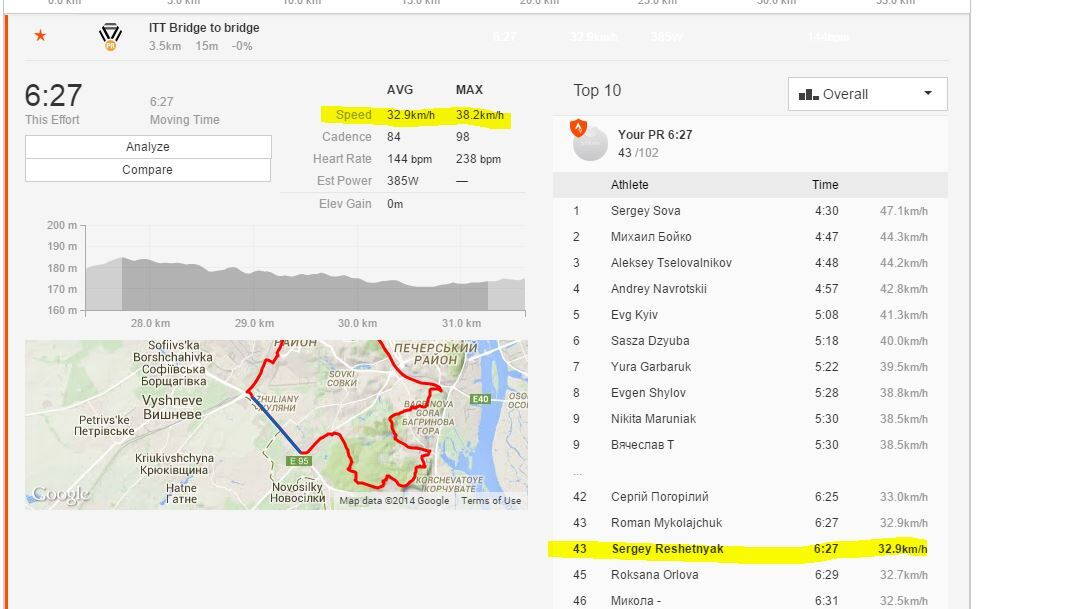1077x609 pixels.
Task: Click the E 95 road marker on map
Action: tap(299, 461)
